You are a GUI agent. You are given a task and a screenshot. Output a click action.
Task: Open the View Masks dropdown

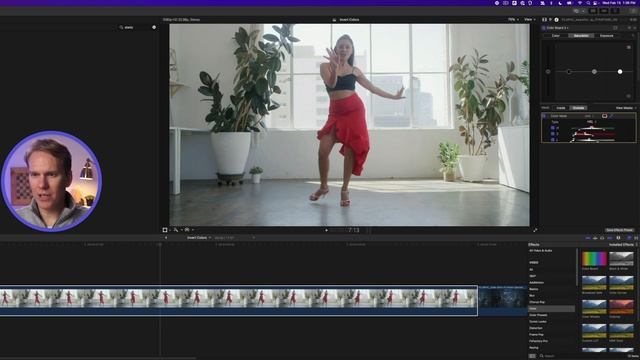(x=626, y=108)
